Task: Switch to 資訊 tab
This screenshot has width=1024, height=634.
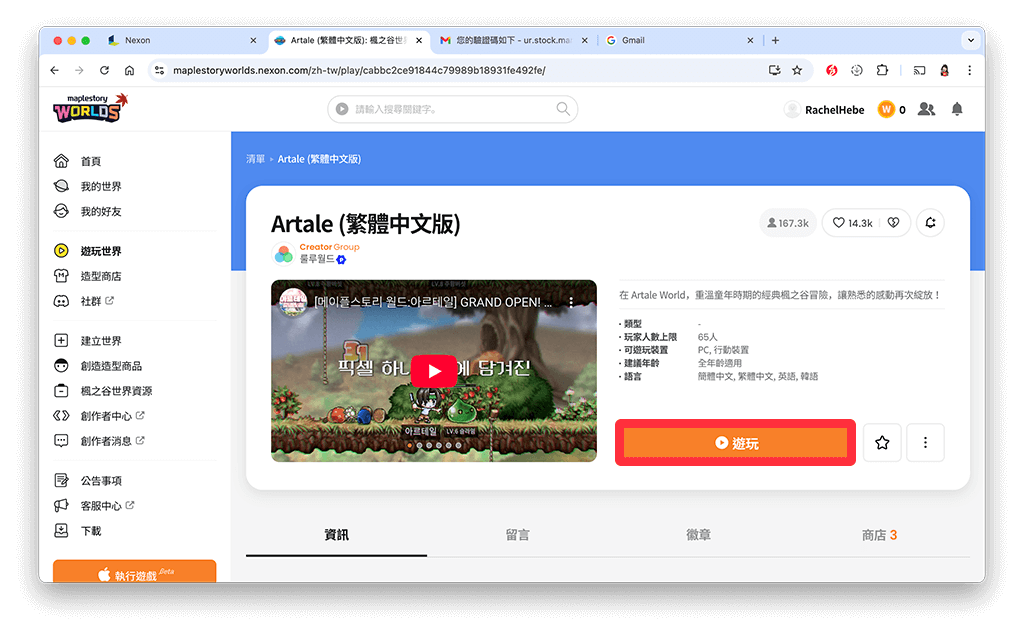Action: tap(336, 535)
